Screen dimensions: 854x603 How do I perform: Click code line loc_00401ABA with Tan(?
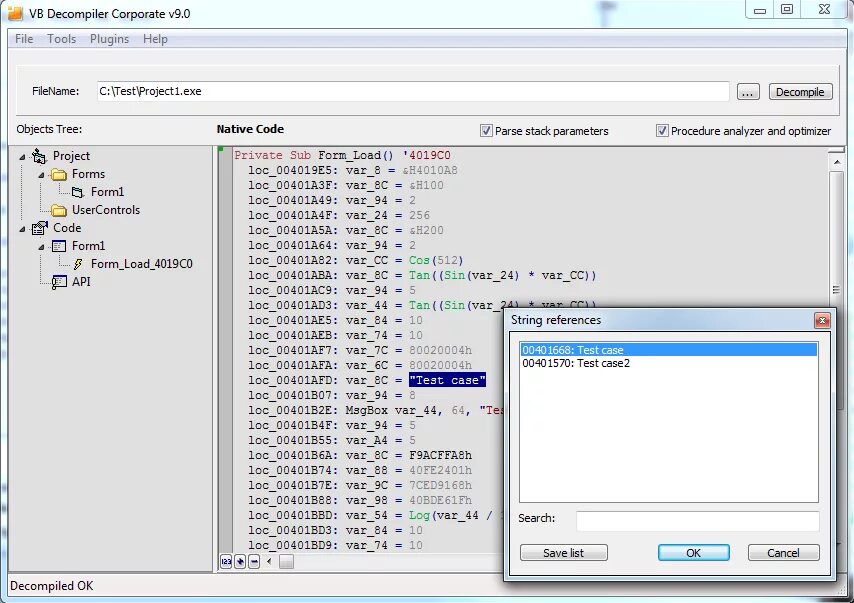point(423,276)
